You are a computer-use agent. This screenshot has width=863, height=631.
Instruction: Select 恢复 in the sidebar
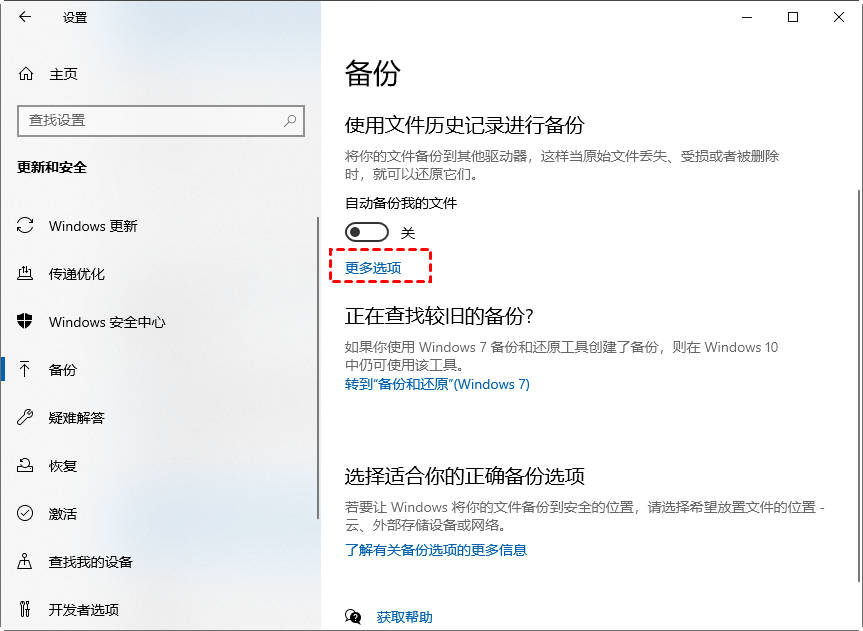[x=63, y=466]
